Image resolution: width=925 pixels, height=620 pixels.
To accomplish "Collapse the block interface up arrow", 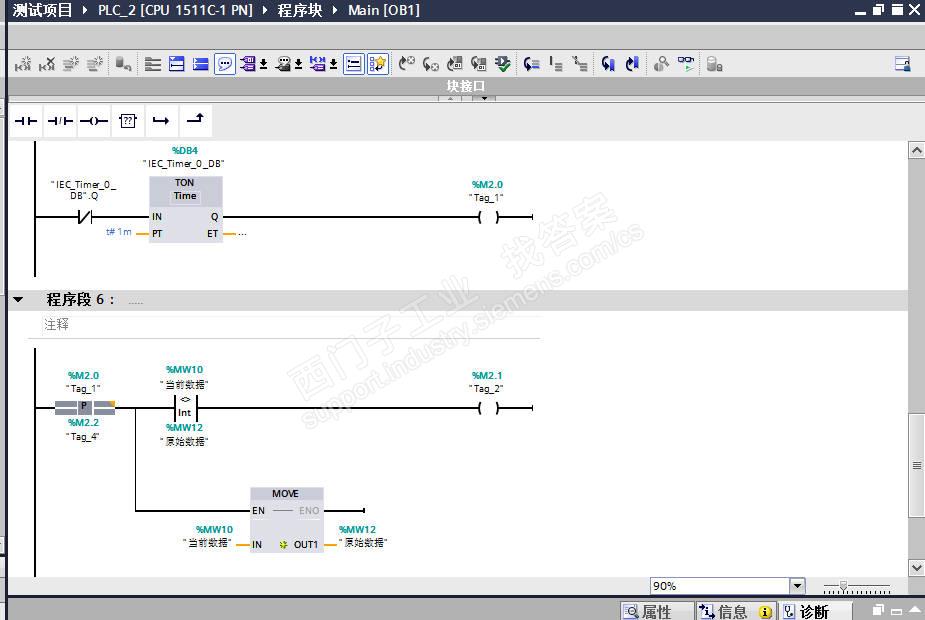I will [450, 98].
